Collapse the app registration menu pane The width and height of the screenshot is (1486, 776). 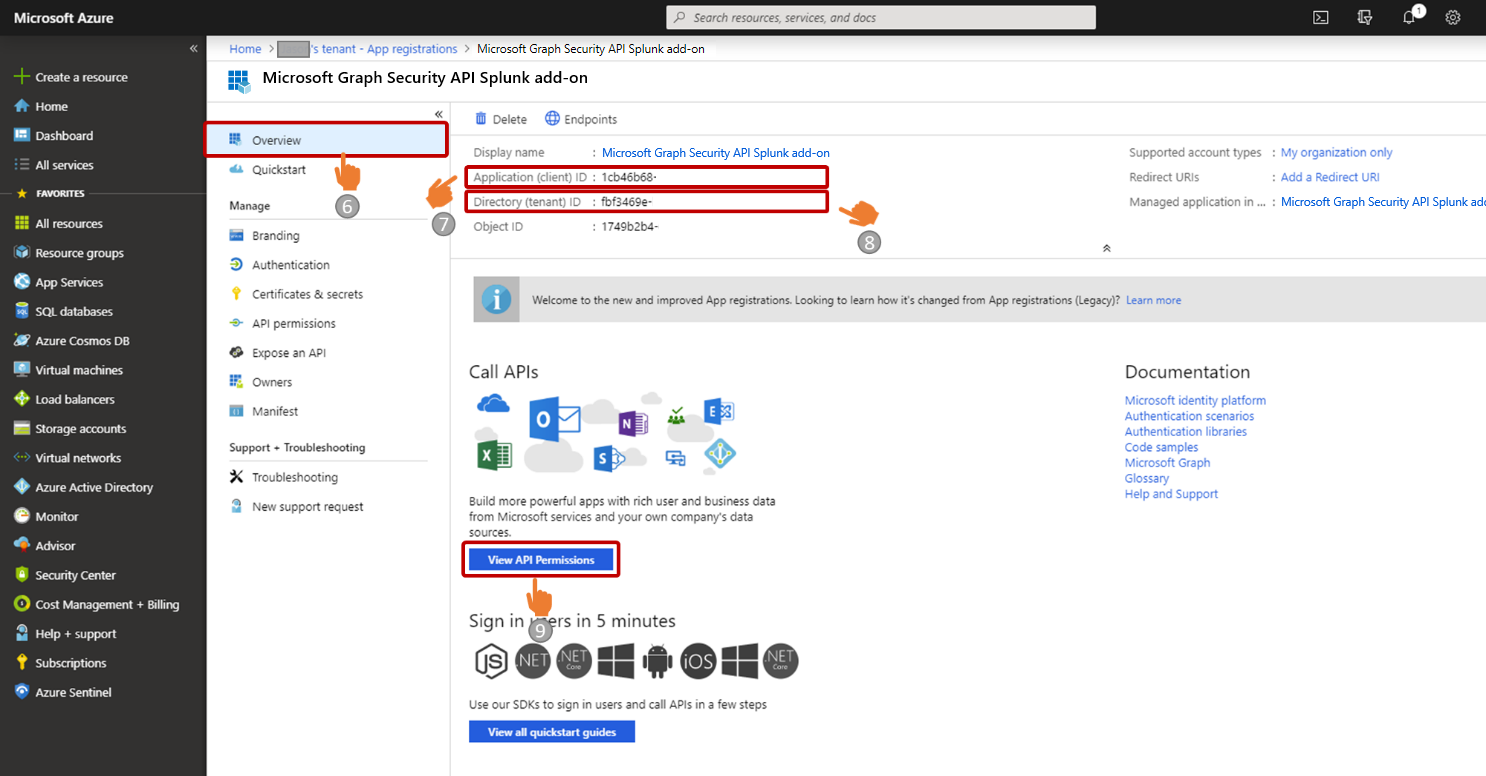point(438,114)
